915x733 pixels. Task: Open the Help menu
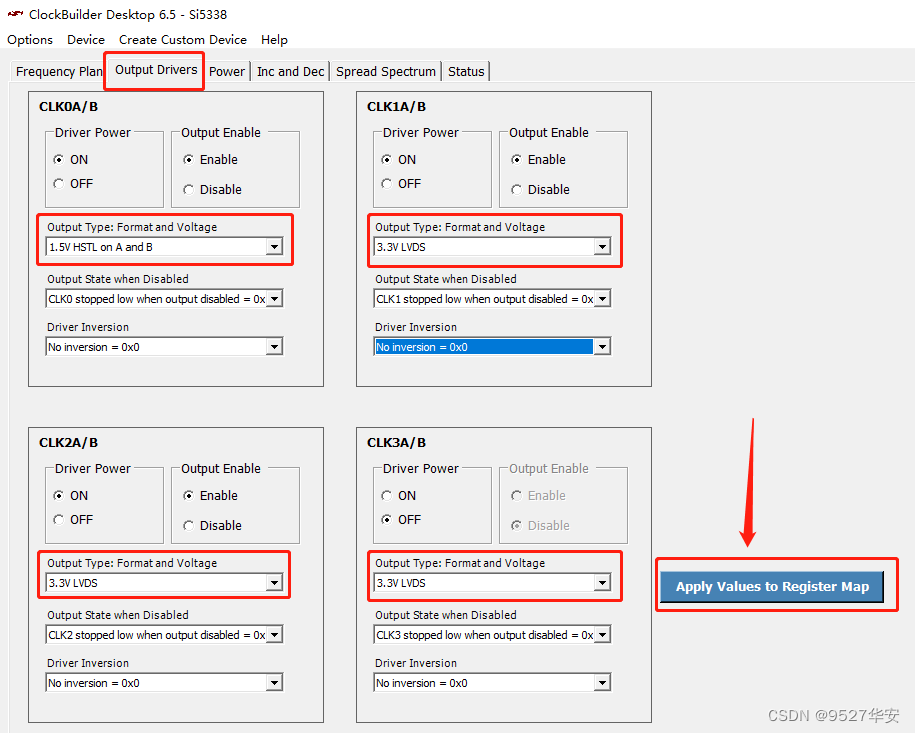(274, 40)
